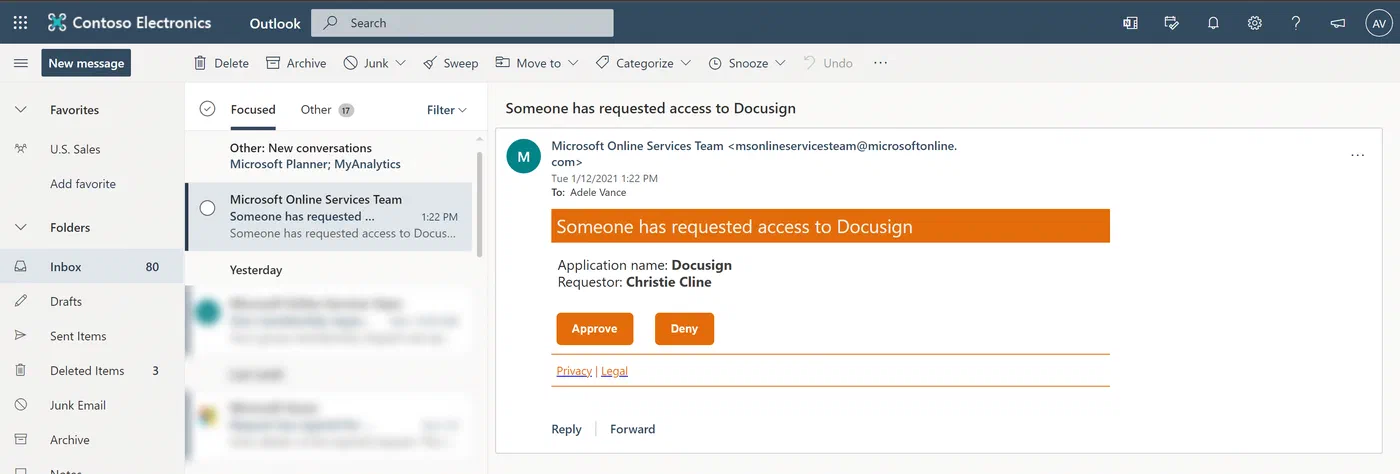
Task: Open the toolbar more options ellipsis
Action: point(880,63)
